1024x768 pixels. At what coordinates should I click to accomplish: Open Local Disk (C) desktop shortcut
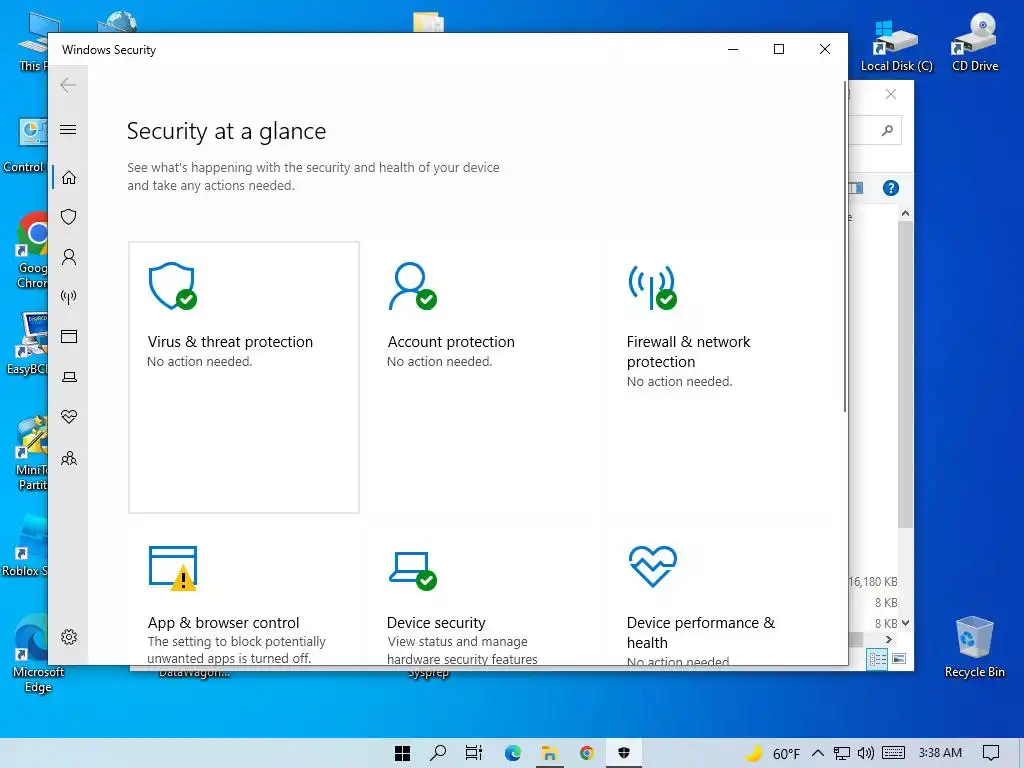896,44
